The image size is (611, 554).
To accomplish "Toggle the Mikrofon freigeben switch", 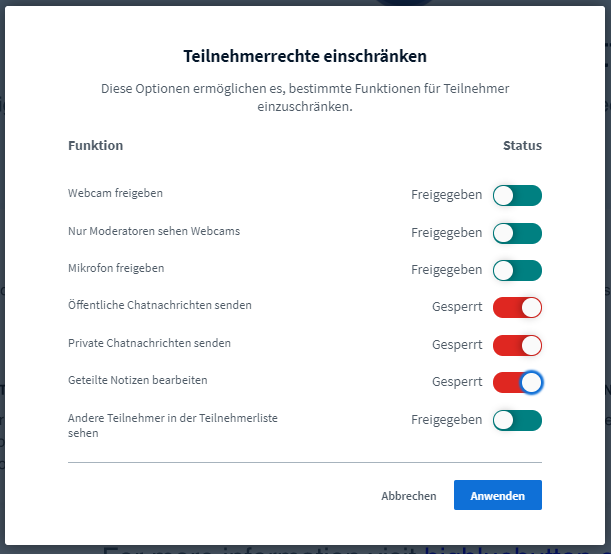I will 517,270.
